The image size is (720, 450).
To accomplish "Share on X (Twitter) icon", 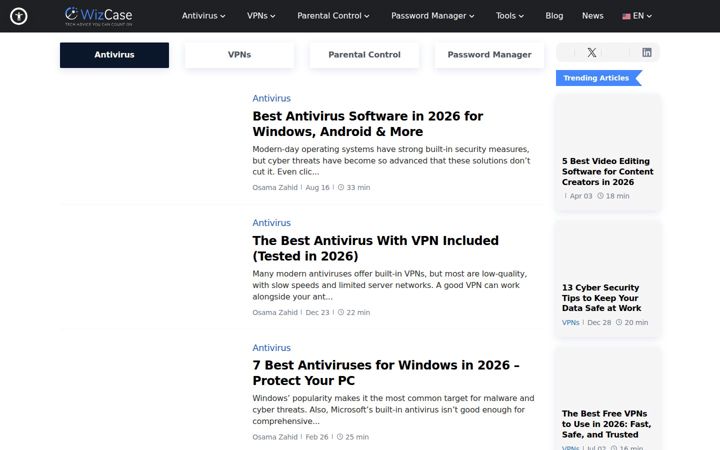I will pos(592,52).
